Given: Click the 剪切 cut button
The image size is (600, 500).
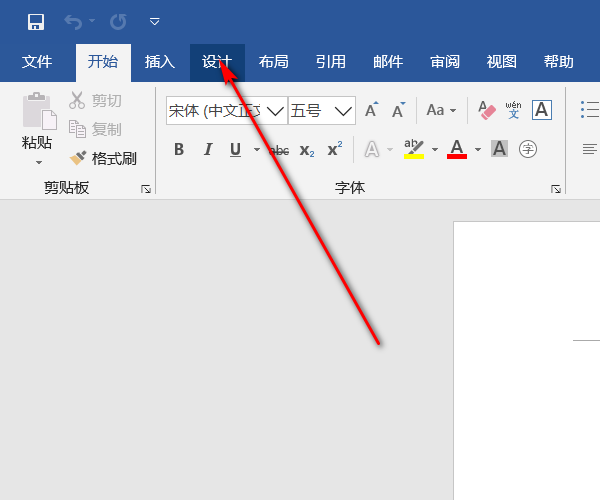Looking at the screenshot, I should click(95, 100).
